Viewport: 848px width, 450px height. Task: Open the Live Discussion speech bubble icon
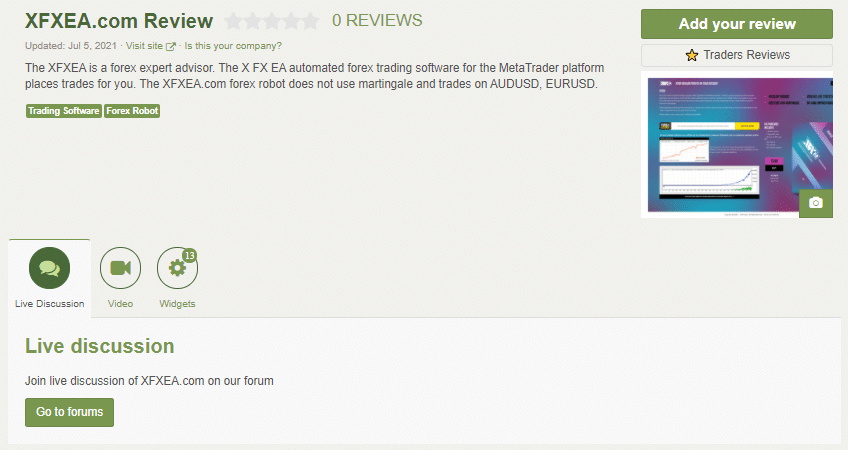[49, 268]
